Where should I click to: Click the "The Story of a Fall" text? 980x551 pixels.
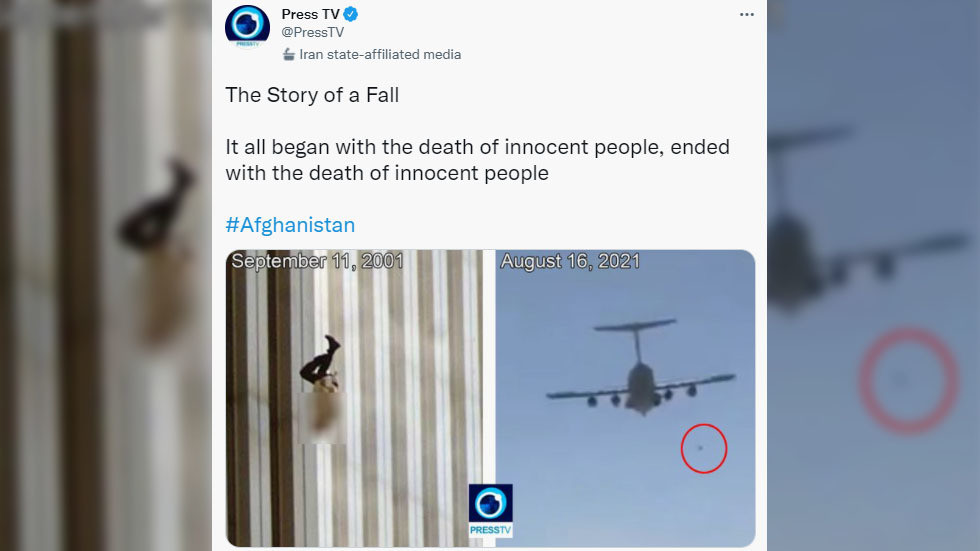312,95
